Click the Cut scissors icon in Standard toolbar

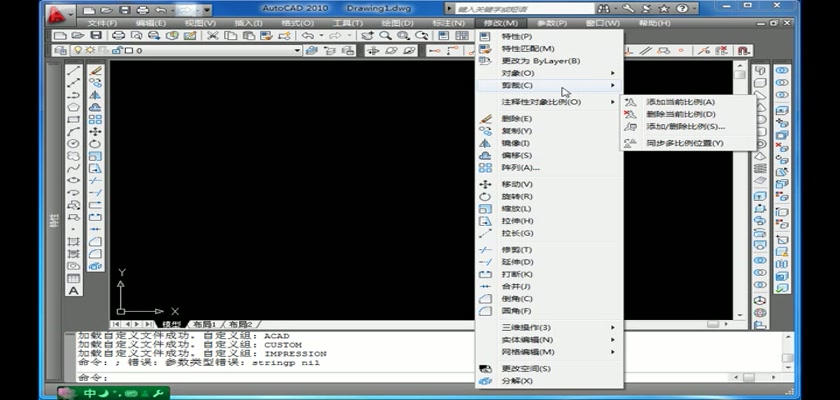[213, 35]
